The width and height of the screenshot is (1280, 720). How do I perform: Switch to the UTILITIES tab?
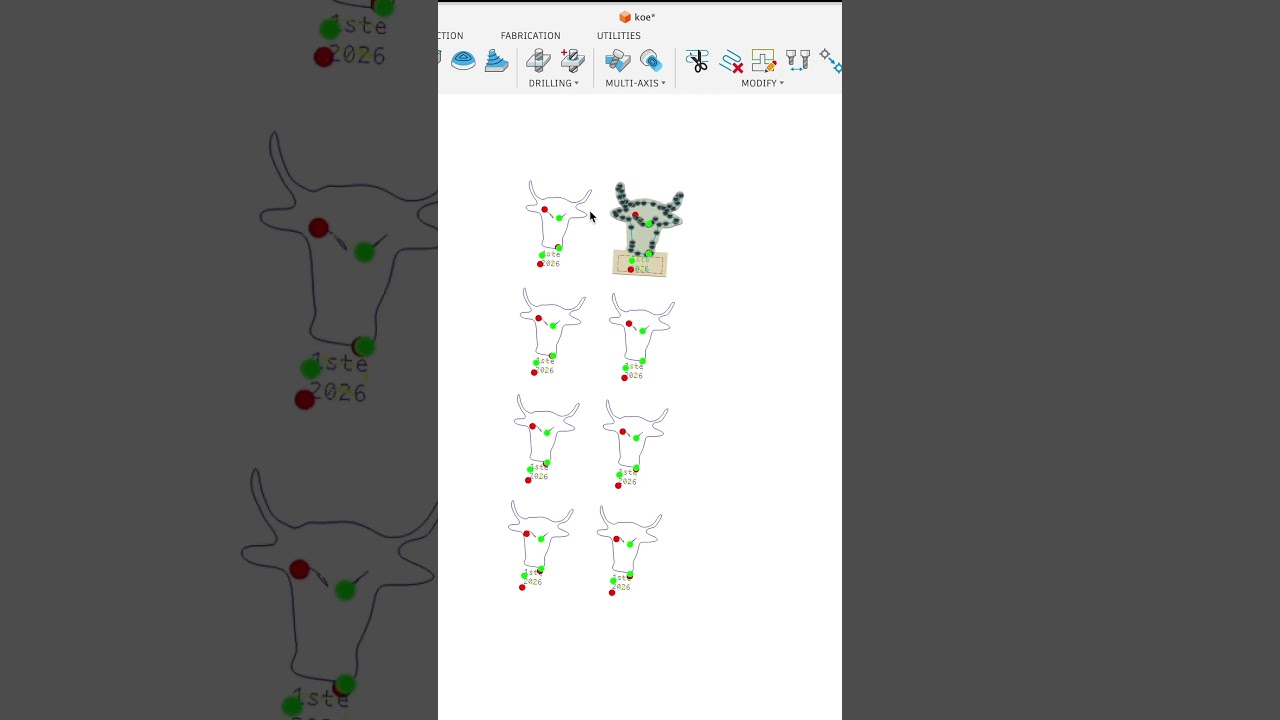(619, 36)
